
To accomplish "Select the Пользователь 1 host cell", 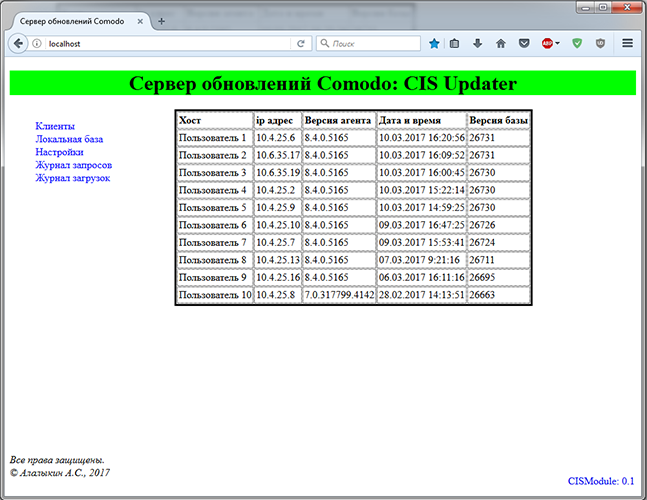I will pos(215,138).
